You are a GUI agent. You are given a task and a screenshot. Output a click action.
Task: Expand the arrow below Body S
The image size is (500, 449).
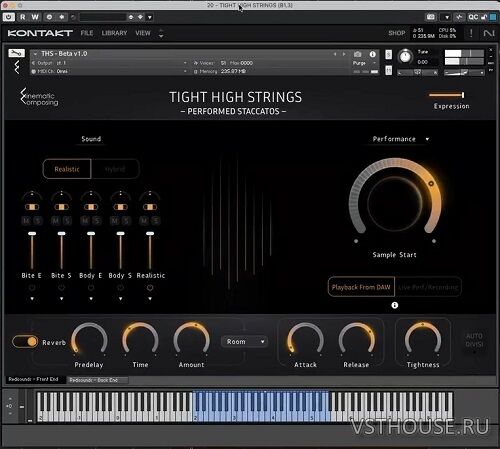[x=120, y=299]
